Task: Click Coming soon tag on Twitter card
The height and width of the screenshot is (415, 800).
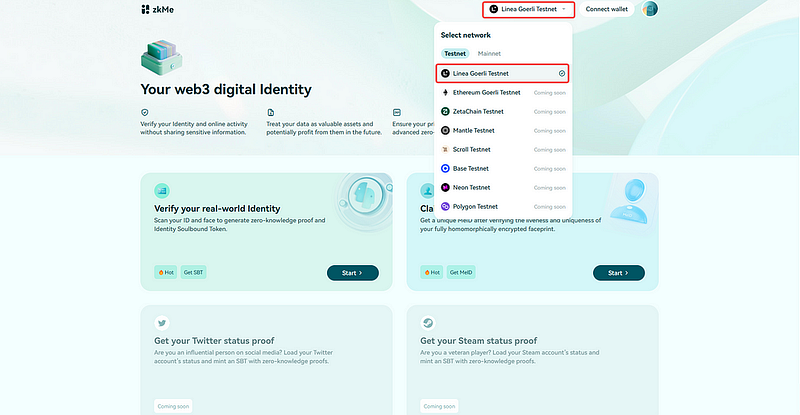Action: pyautogui.click(x=173, y=406)
